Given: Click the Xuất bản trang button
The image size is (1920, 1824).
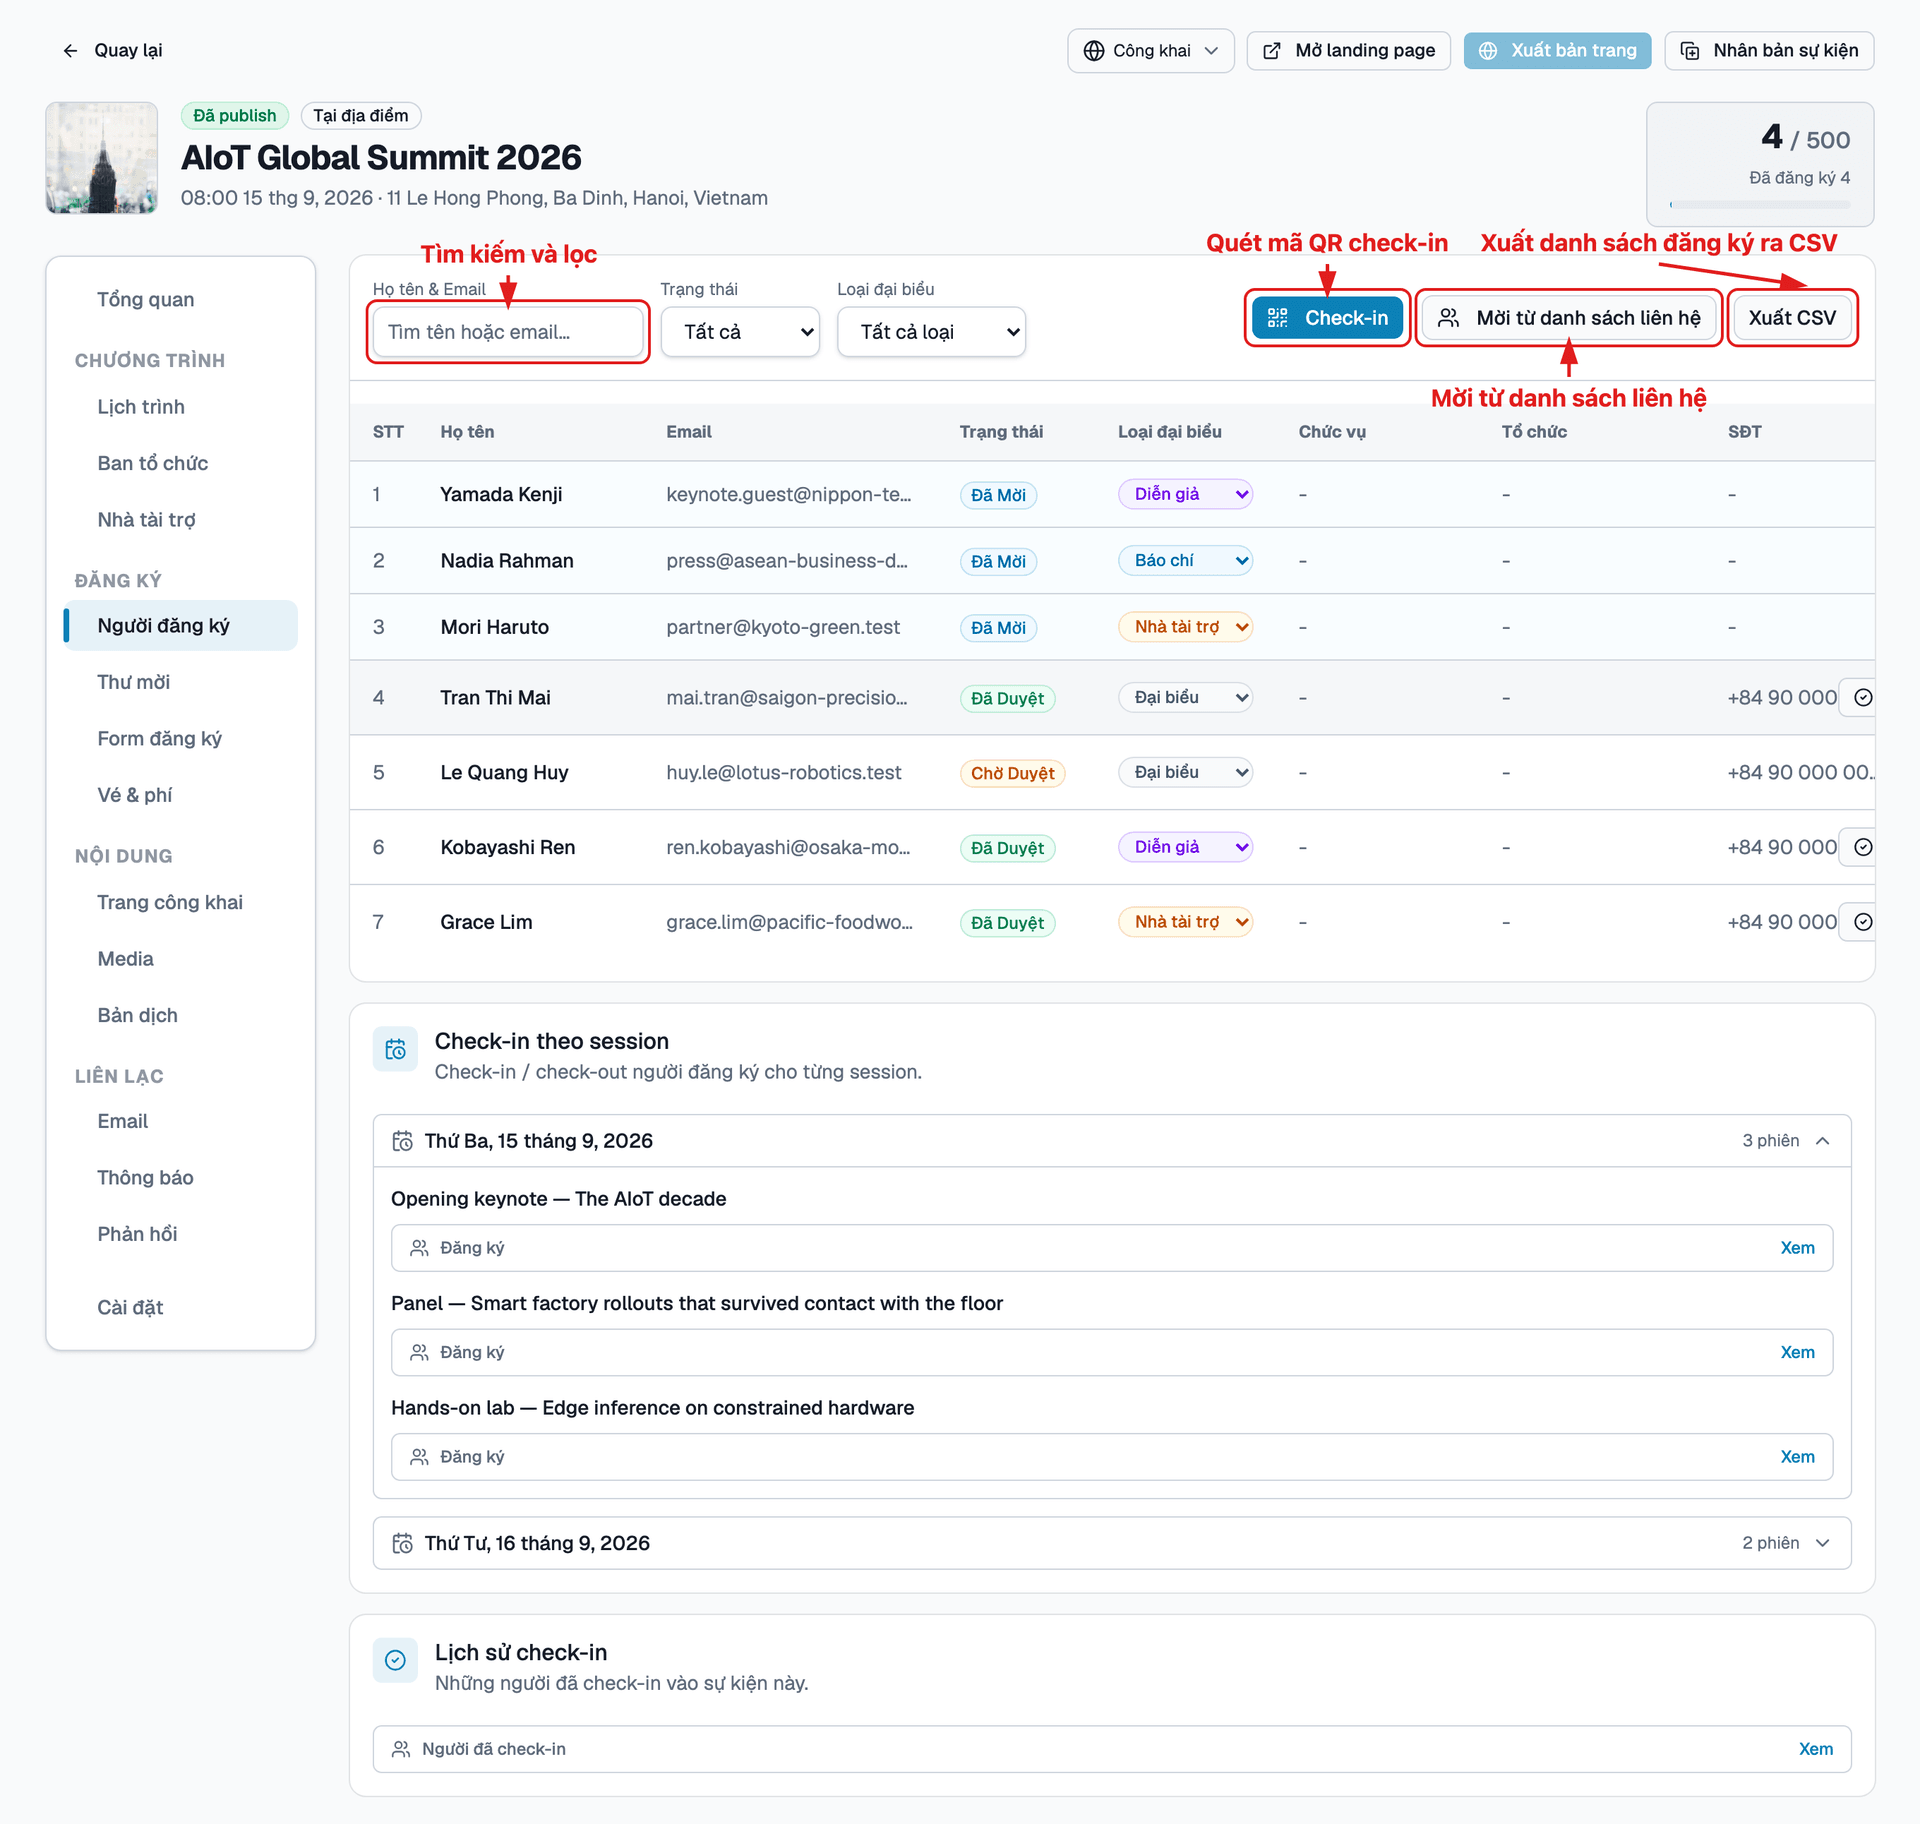Looking at the screenshot, I should [1557, 51].
